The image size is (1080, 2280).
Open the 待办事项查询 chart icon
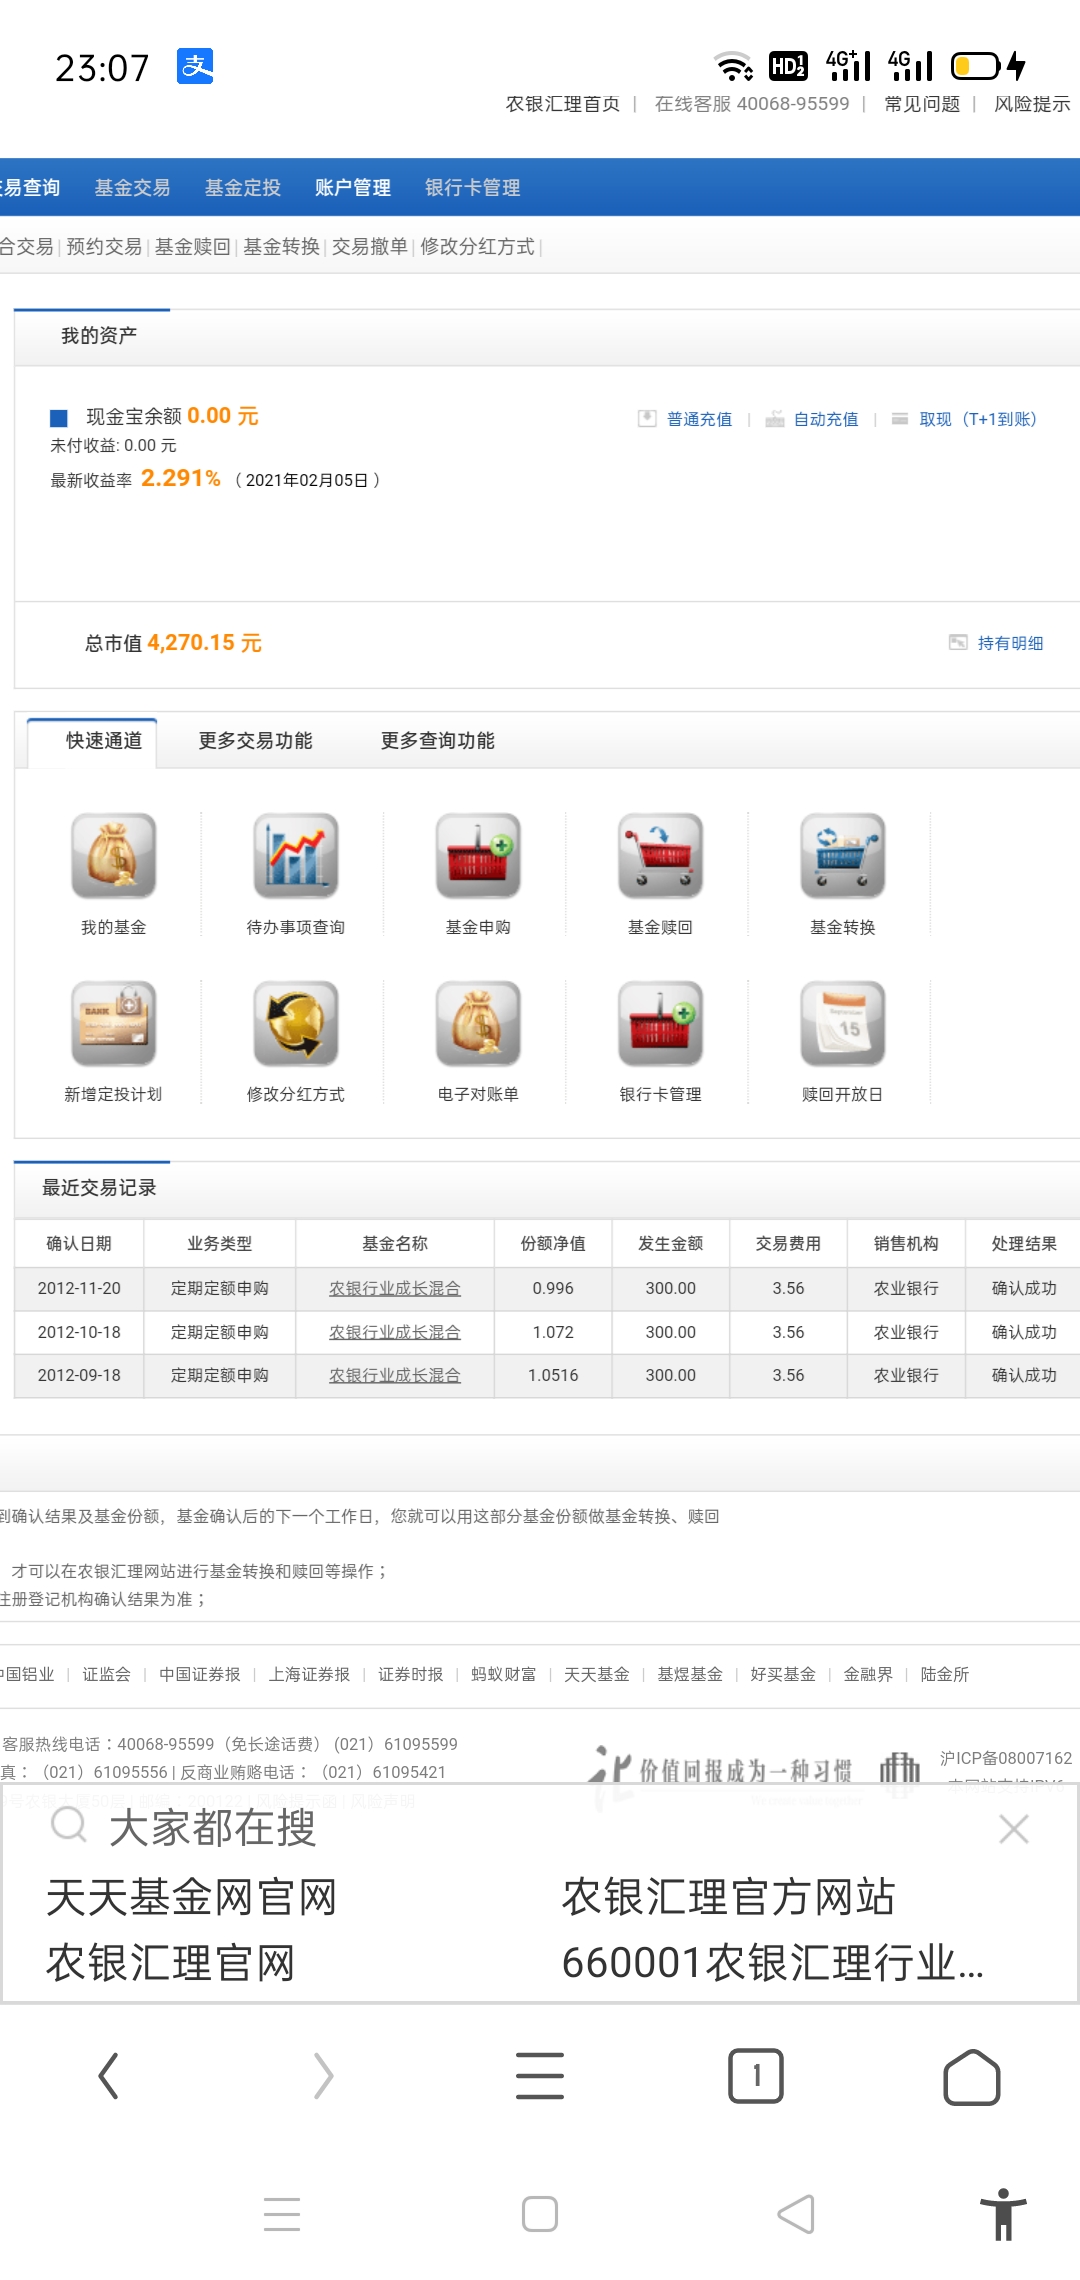pos(295,855)
